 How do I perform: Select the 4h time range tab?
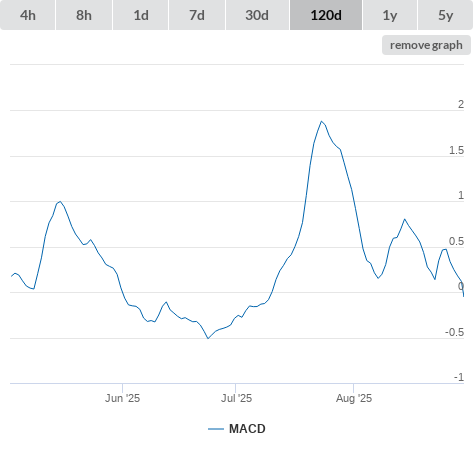tap(28, 15)
